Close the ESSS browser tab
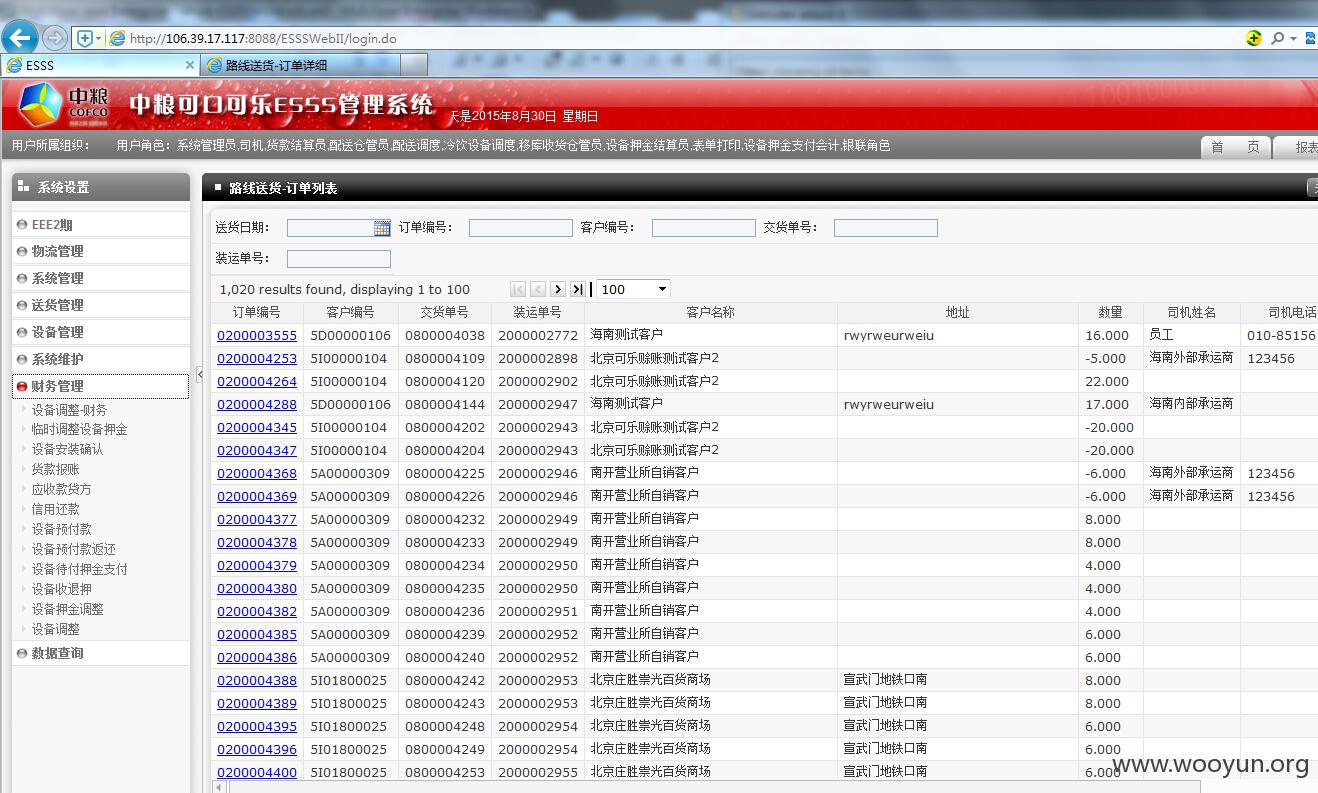Image resolution: width=1318 pixels, height=793 pixels. (190, 65)
